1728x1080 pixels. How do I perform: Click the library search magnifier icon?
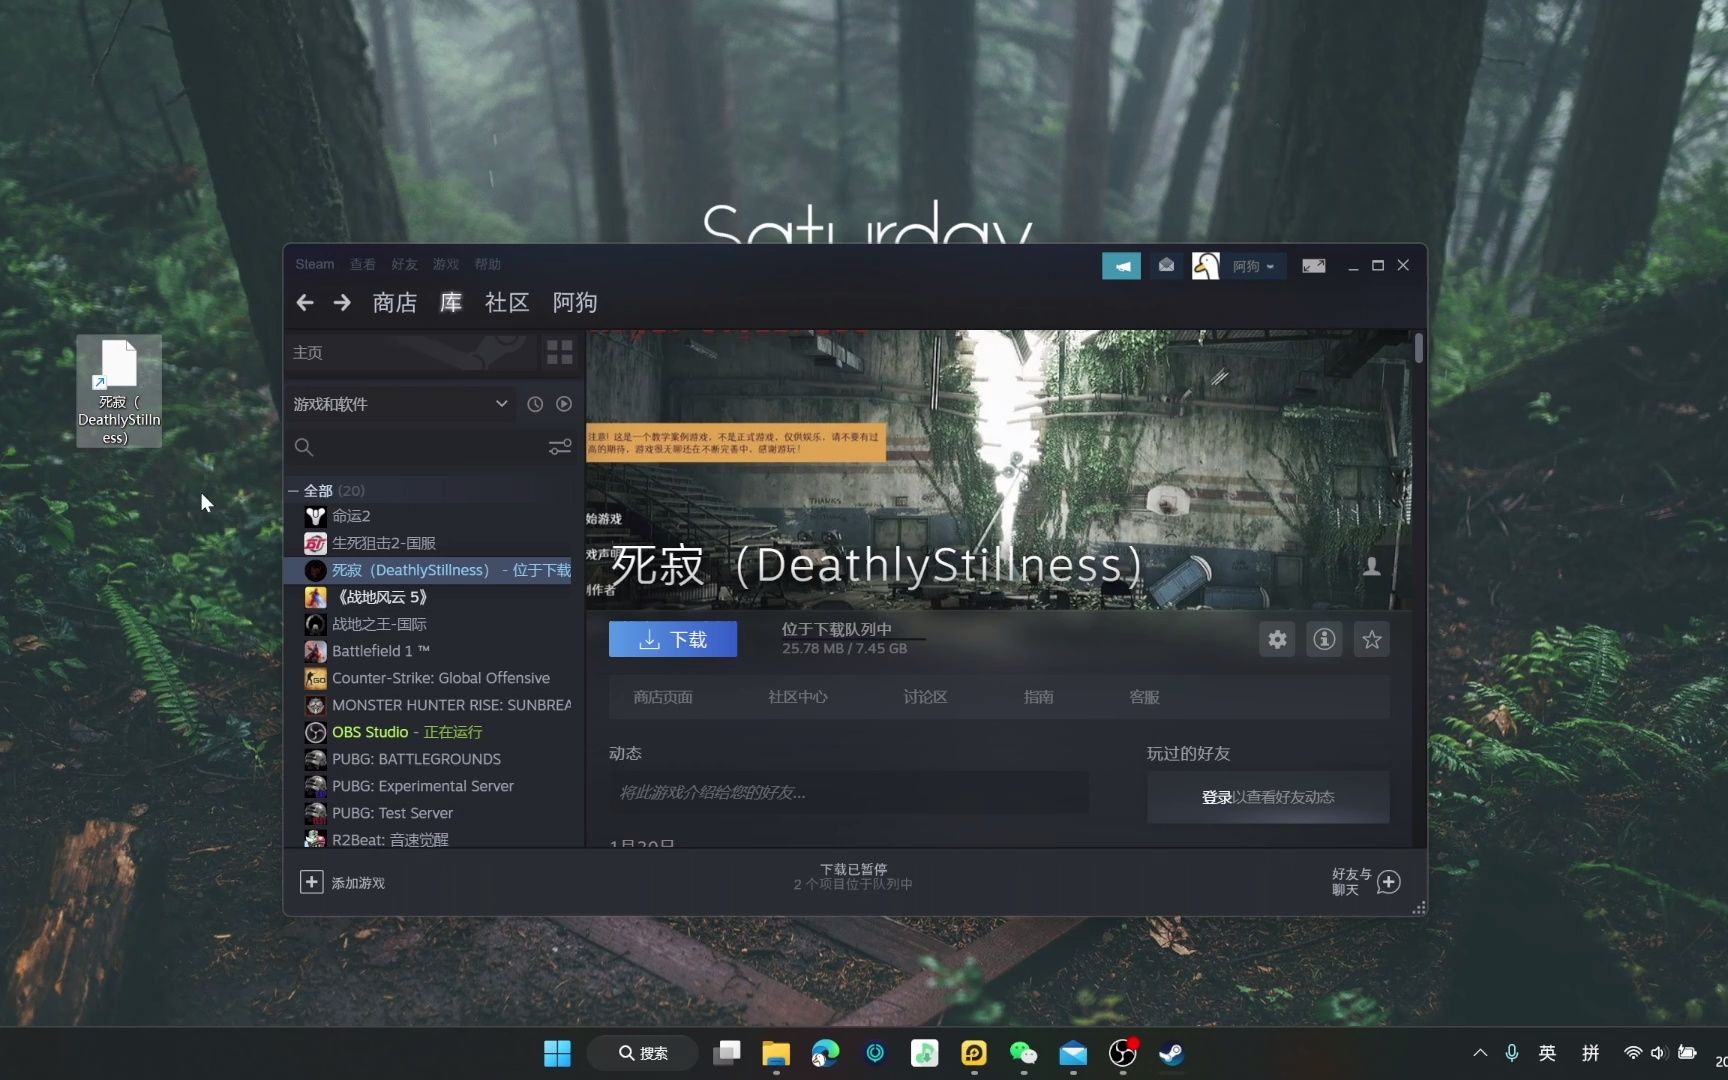coord(304,447)
